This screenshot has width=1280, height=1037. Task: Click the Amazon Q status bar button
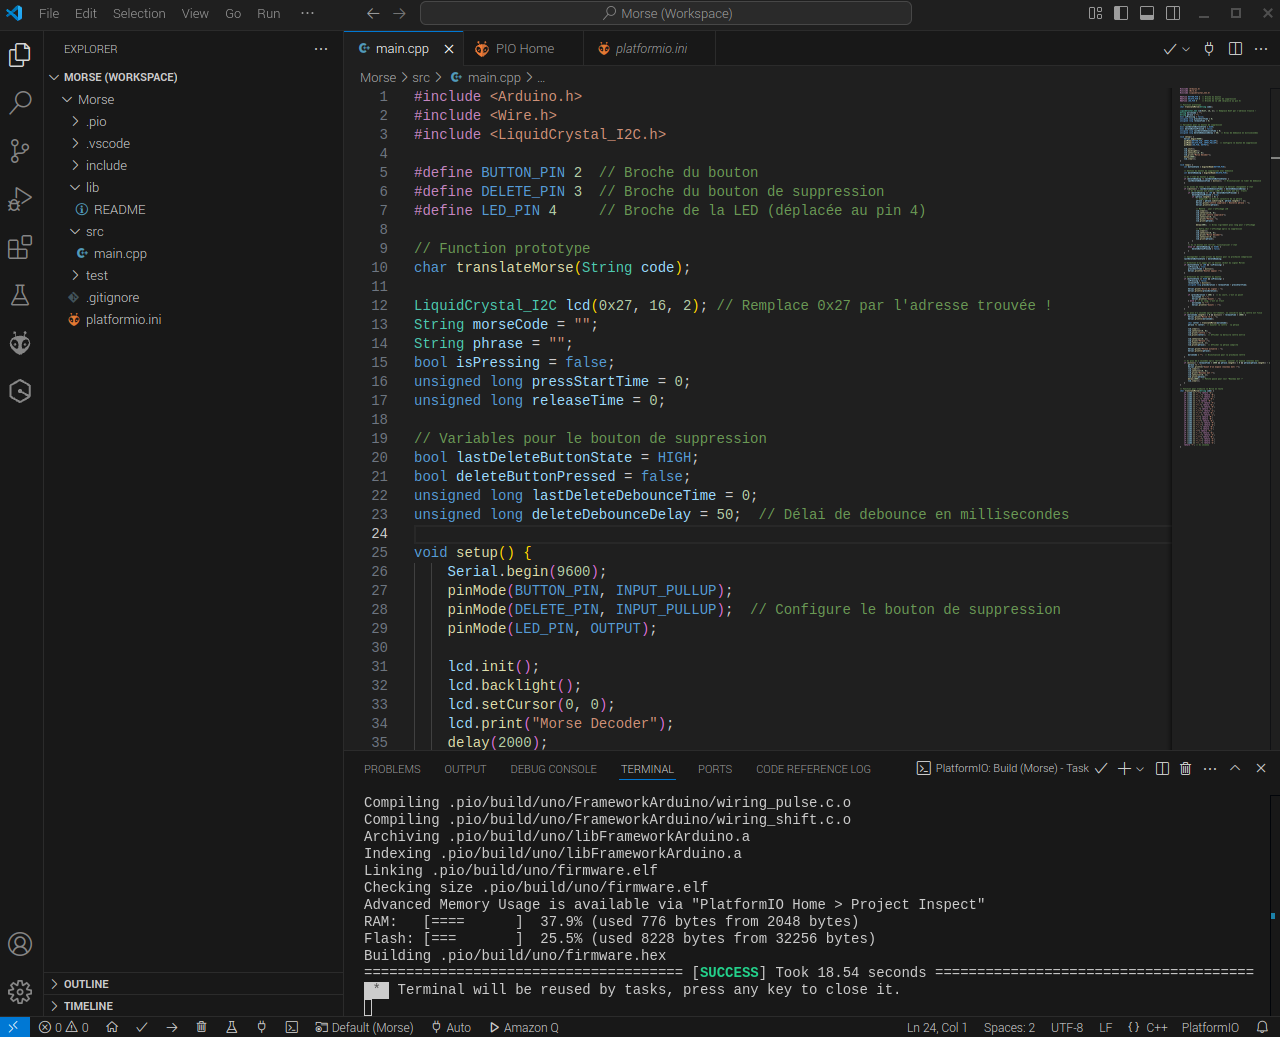pyautogui.click(x=524, y=1027)
